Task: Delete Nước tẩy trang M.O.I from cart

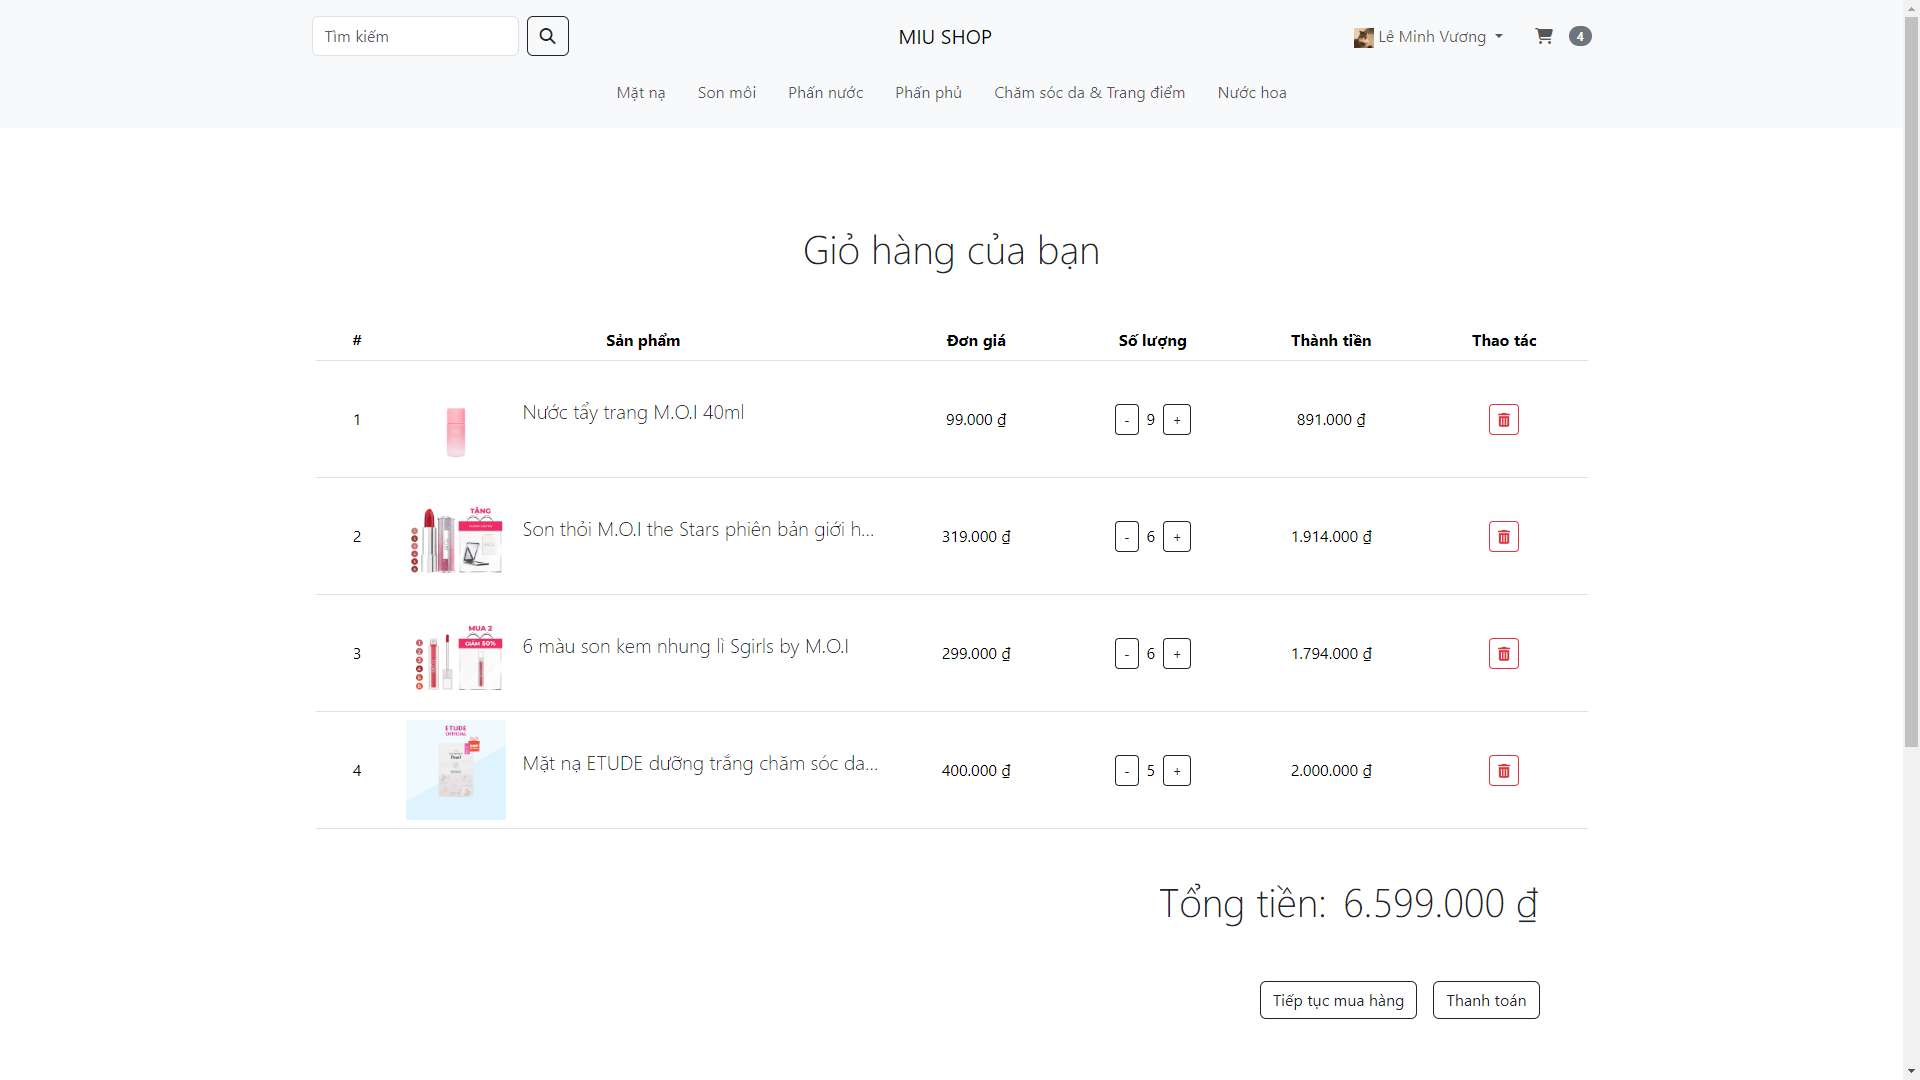Action: coord(1503,420)
